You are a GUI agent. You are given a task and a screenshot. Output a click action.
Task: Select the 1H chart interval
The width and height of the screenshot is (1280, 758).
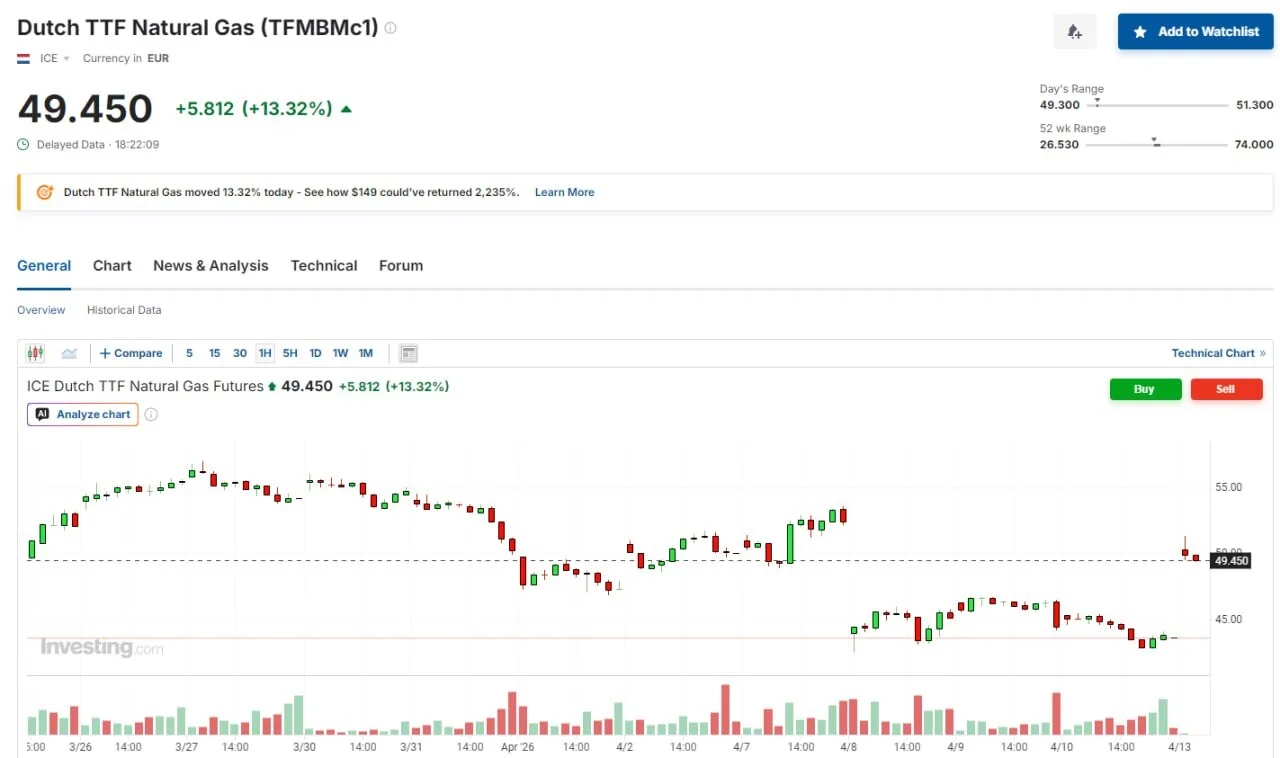click(x=265, y=353)
